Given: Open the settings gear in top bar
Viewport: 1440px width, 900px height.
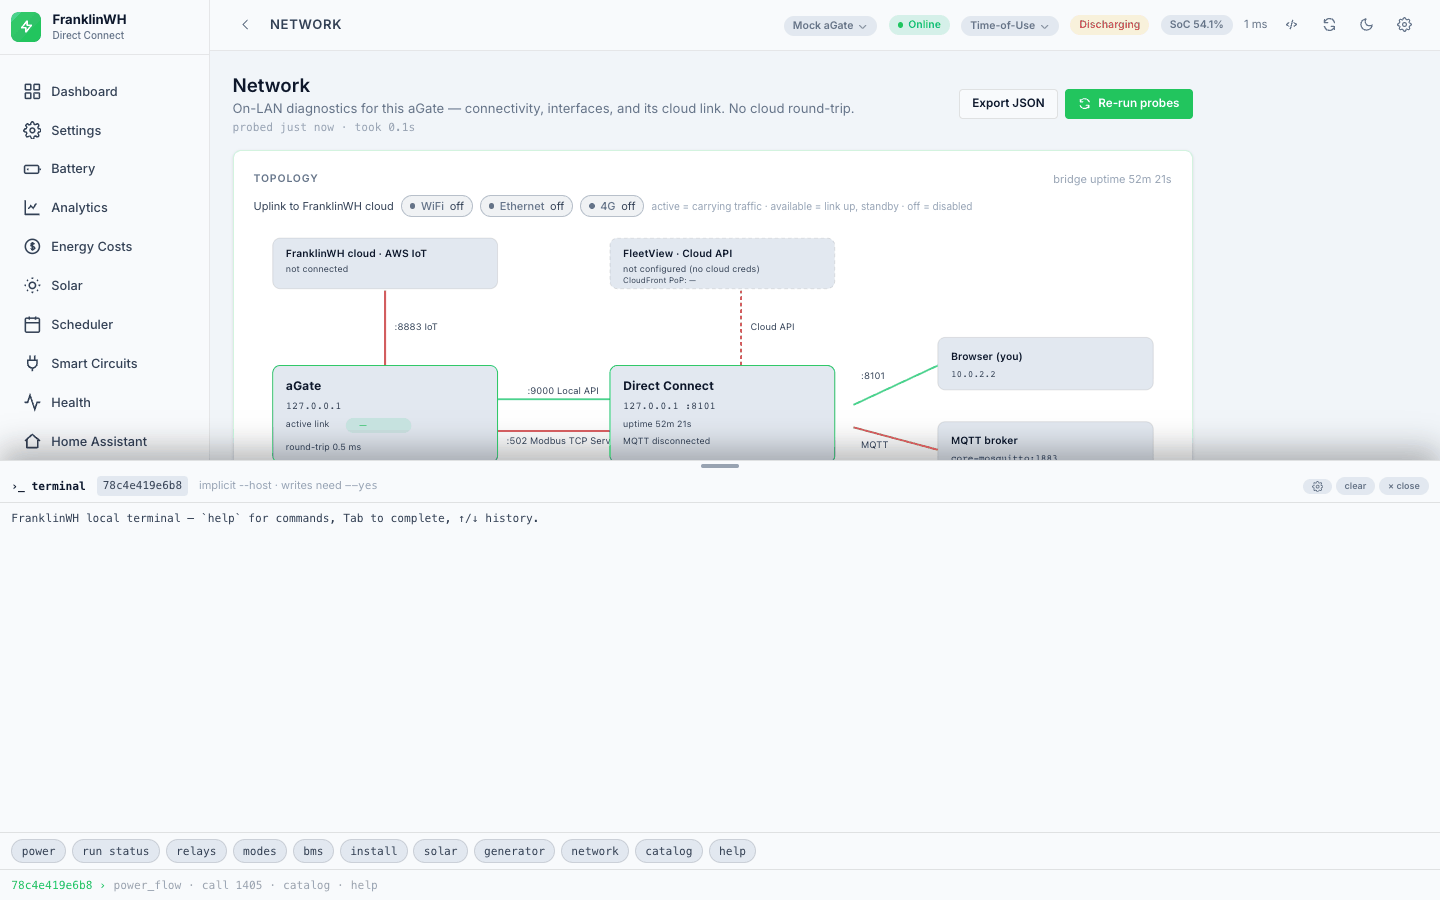Looking at the screenshot, I should [1404, 25].
